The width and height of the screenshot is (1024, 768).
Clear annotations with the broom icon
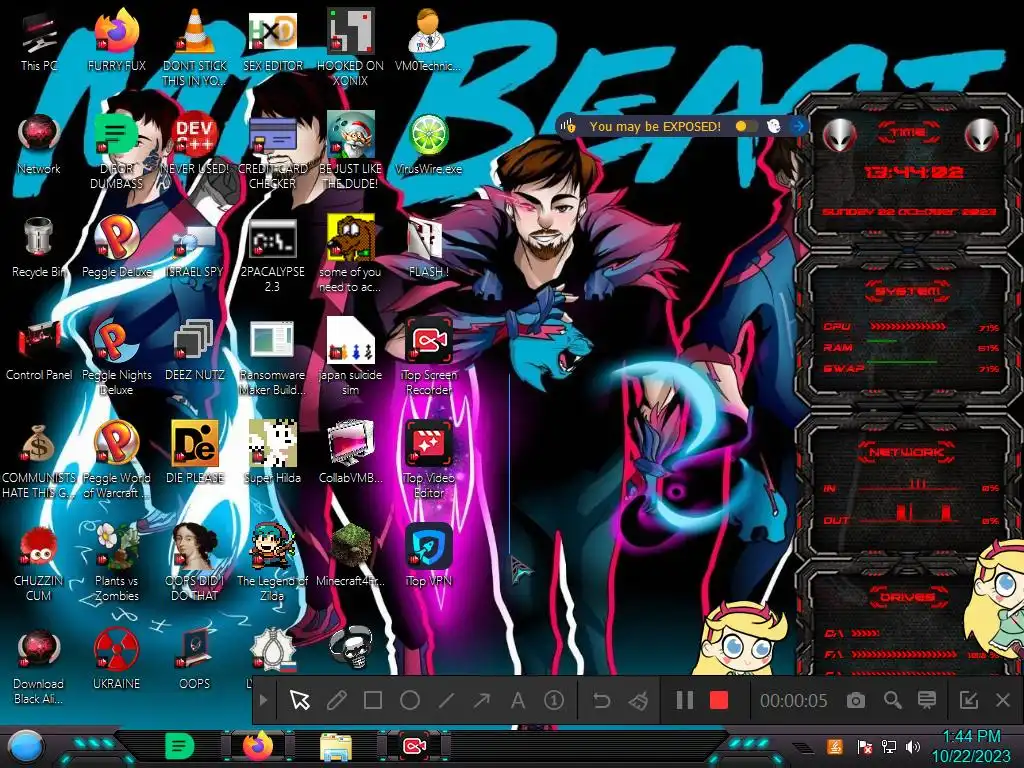638,701
